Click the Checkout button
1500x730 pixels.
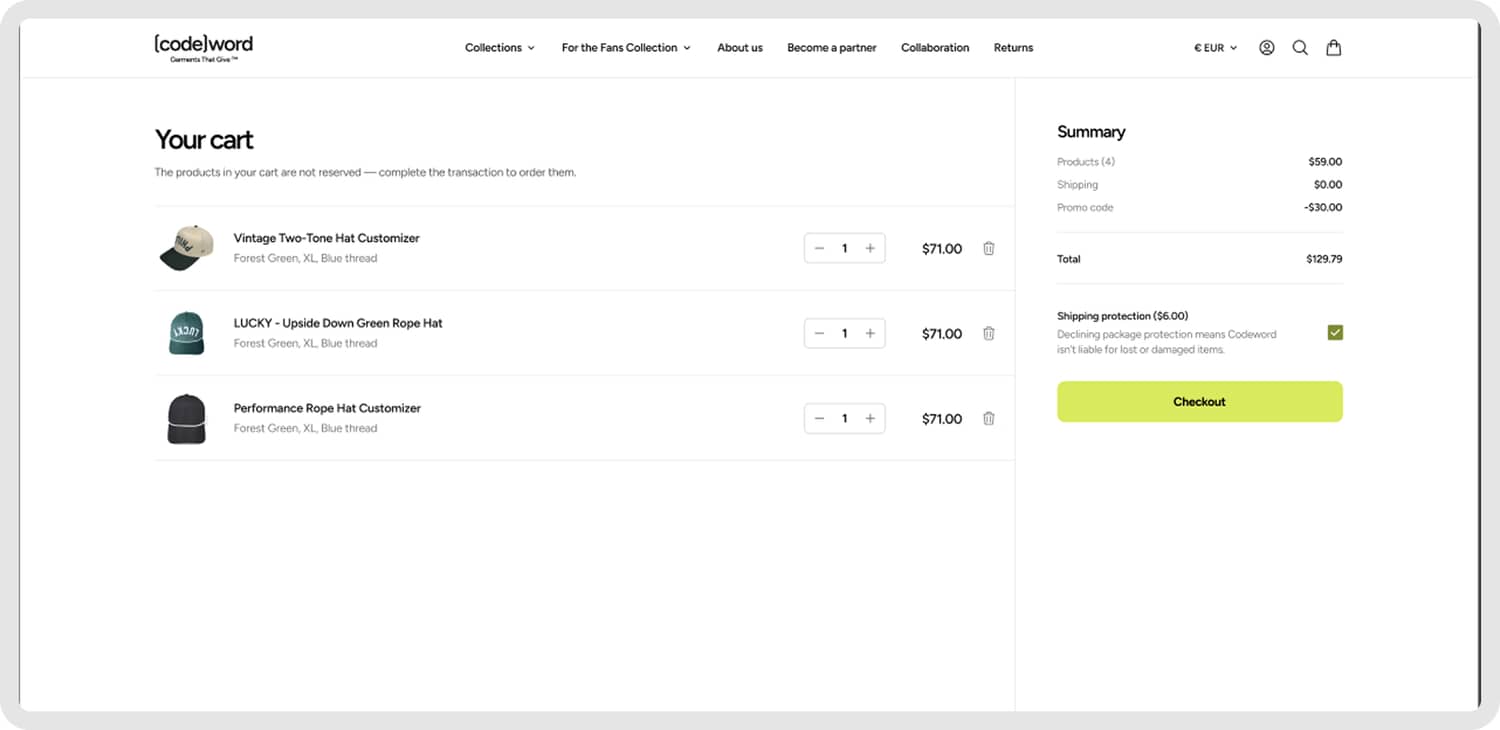[1200, 402]
